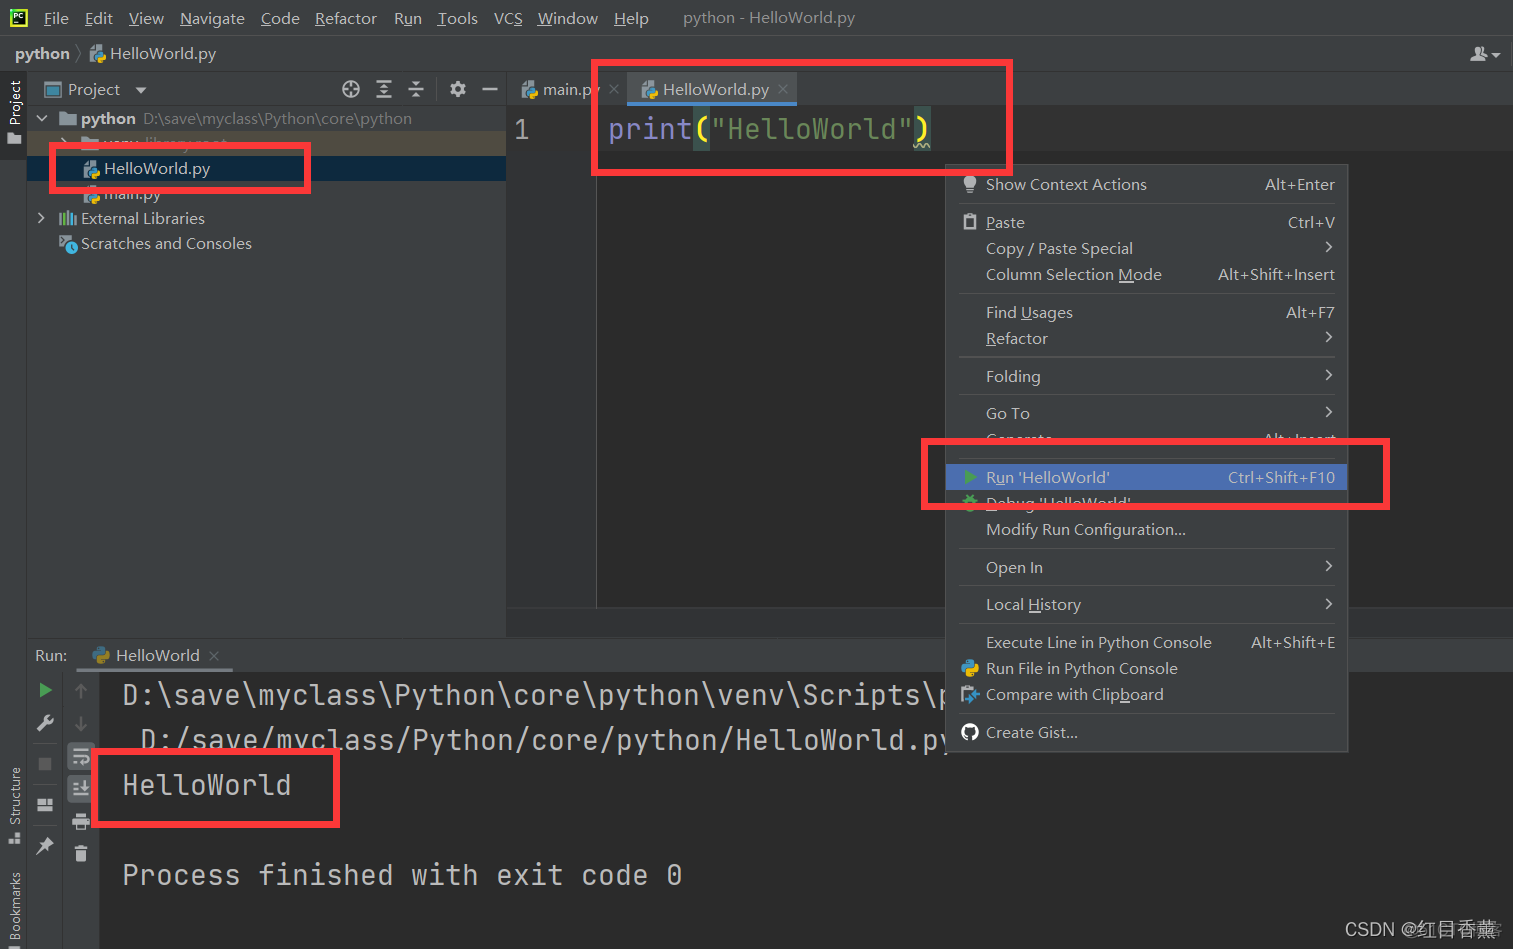Viewport: 1513px width, 949px height.
Task: Expand the Go To submenu
Action: (x=1147, y=413)
